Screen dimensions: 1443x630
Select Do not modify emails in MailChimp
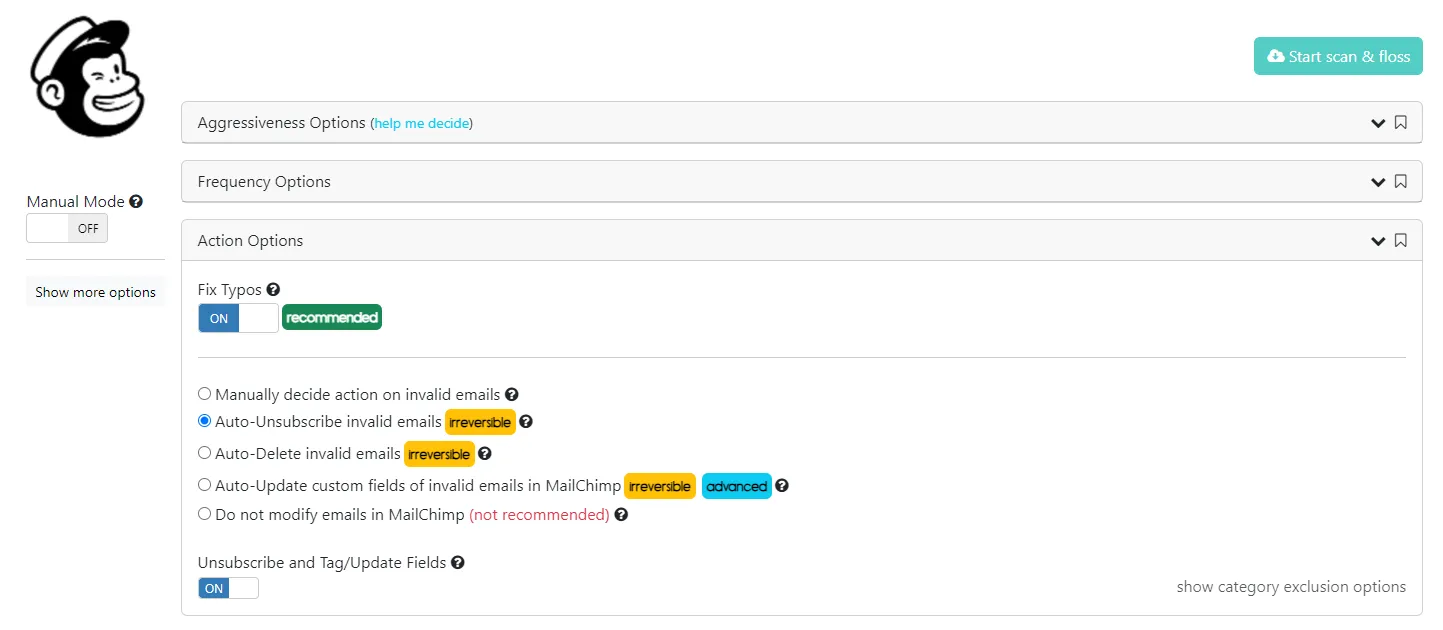[x=205, y=514]
